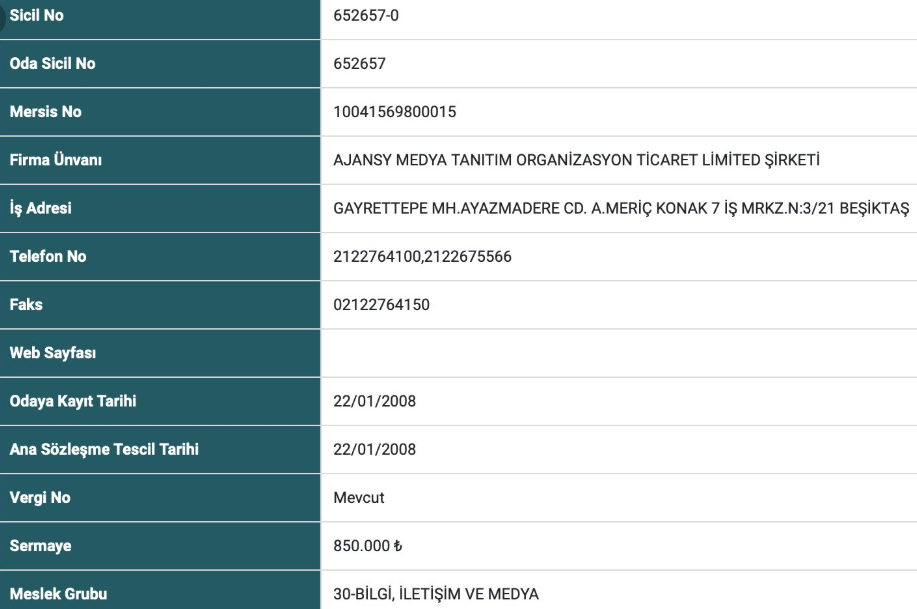This screenshot has width=917, height=609.
Task: Select the Odaya Kayıt Tarihi date value
Action: point(374,401)
